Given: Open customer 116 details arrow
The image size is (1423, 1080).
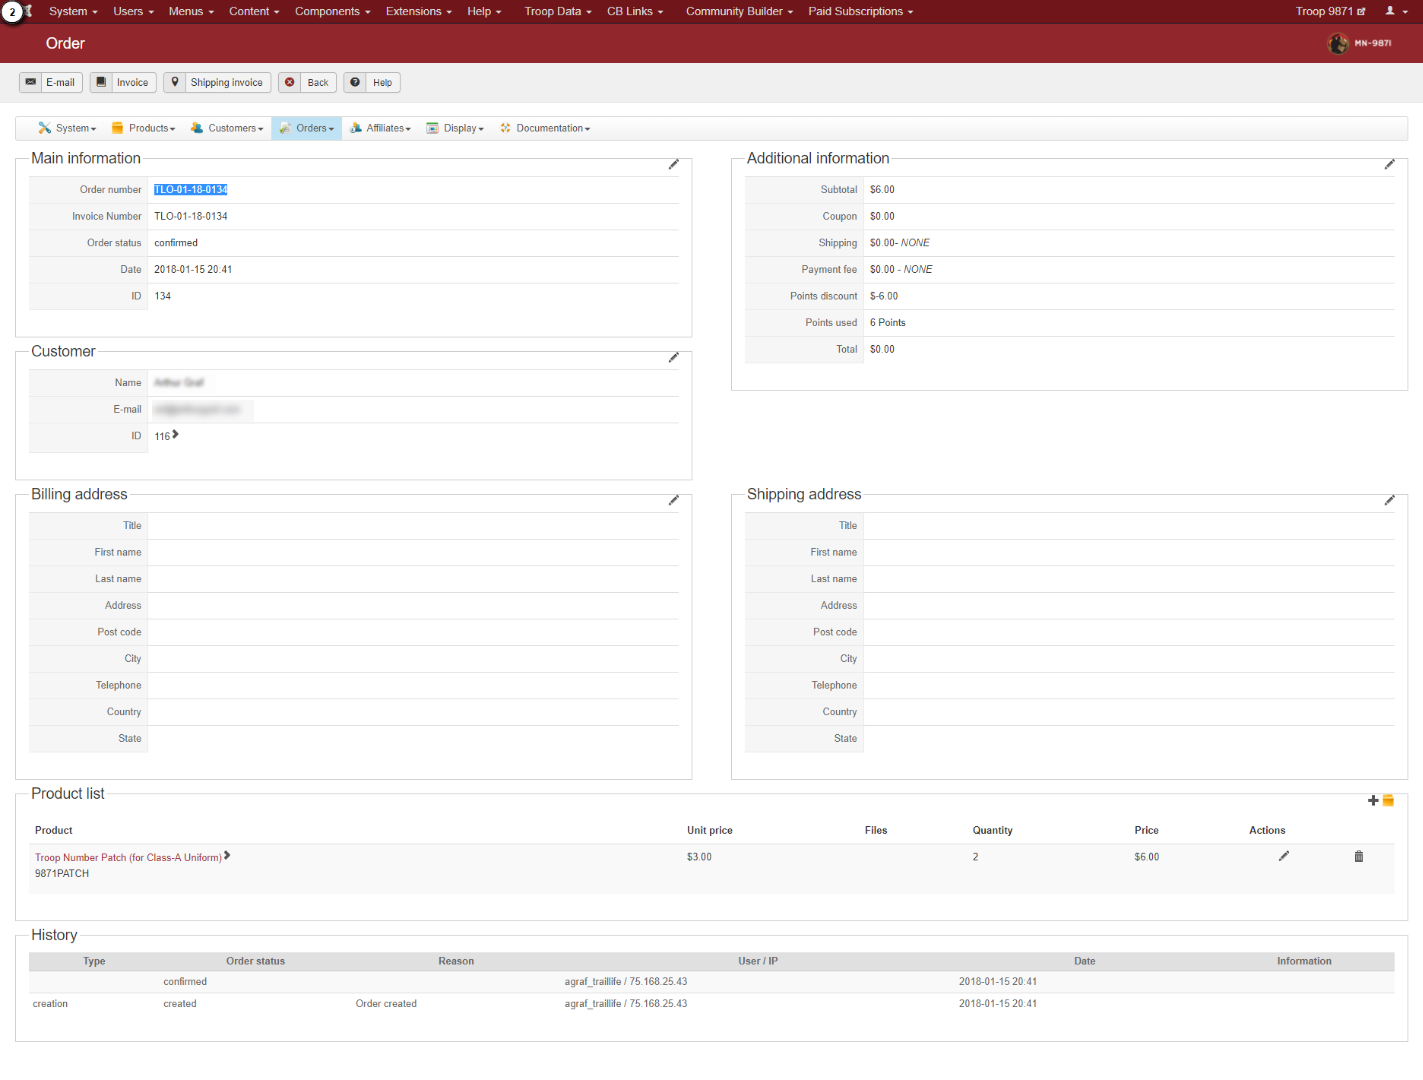Looking at the screenshot, I should pos(176,435).
